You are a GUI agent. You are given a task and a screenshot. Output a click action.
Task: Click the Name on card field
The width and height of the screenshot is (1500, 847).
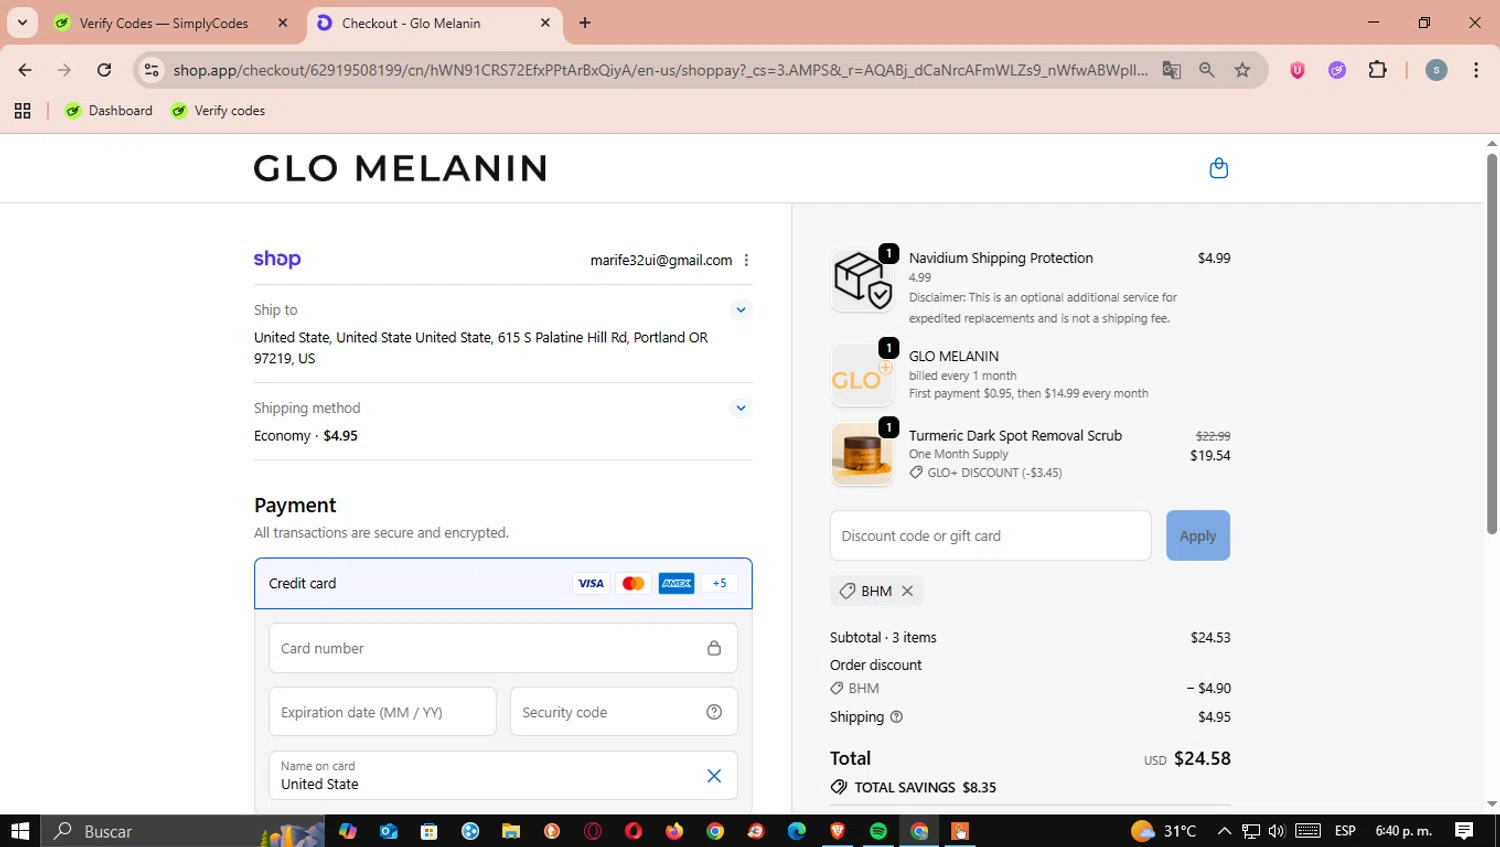click(x=503, y=776)
